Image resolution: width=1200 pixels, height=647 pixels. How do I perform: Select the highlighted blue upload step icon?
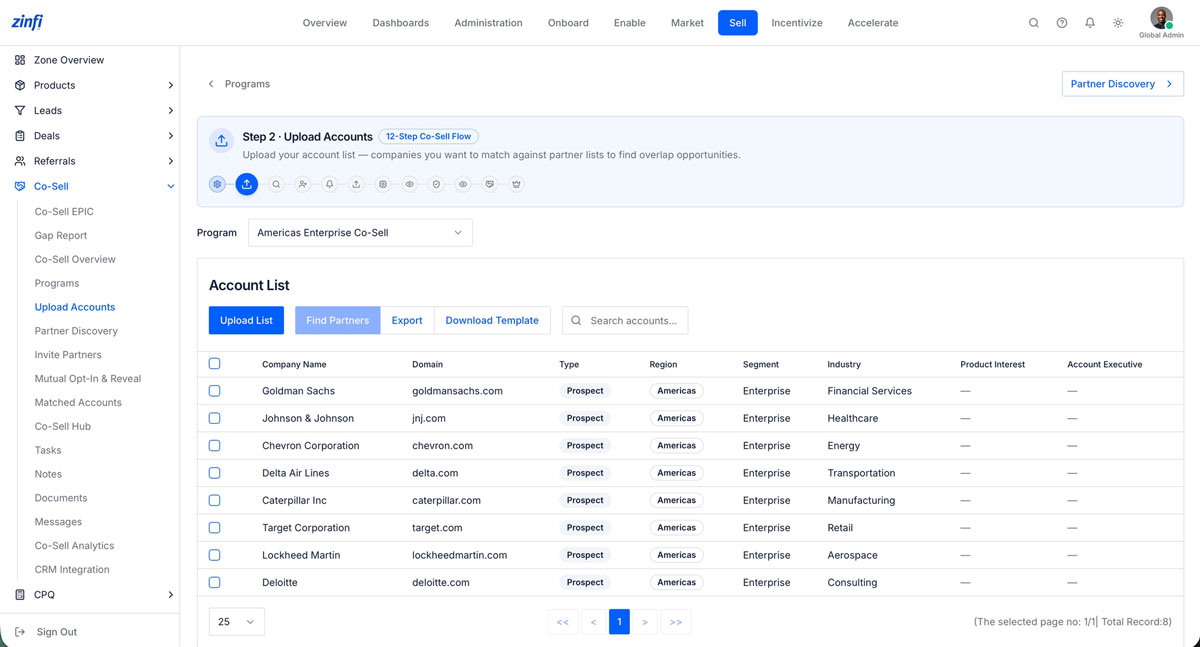point(247,184)
